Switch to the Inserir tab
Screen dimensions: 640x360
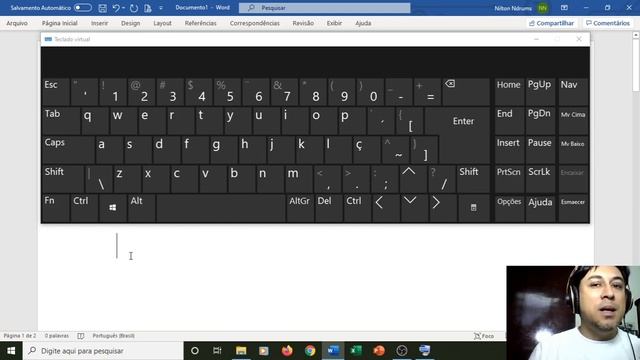pyautogui.click(x=100, y=23)
